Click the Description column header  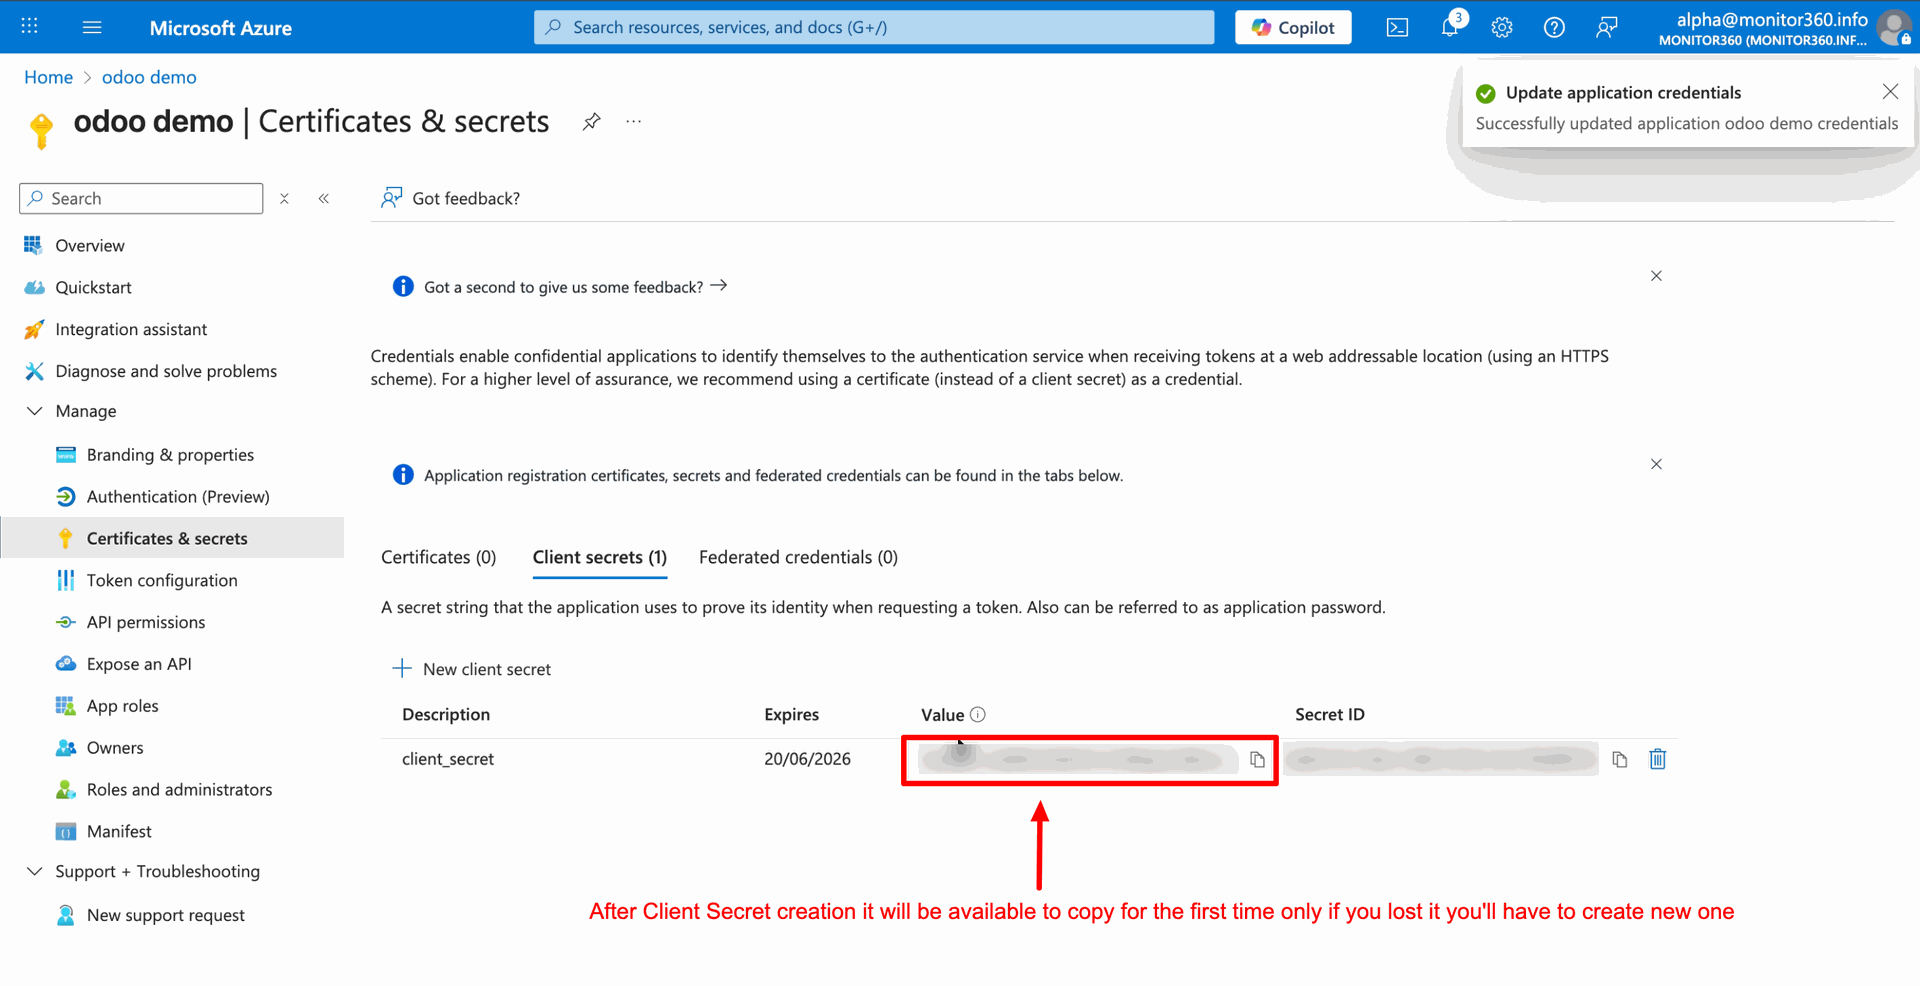[446, 714]
